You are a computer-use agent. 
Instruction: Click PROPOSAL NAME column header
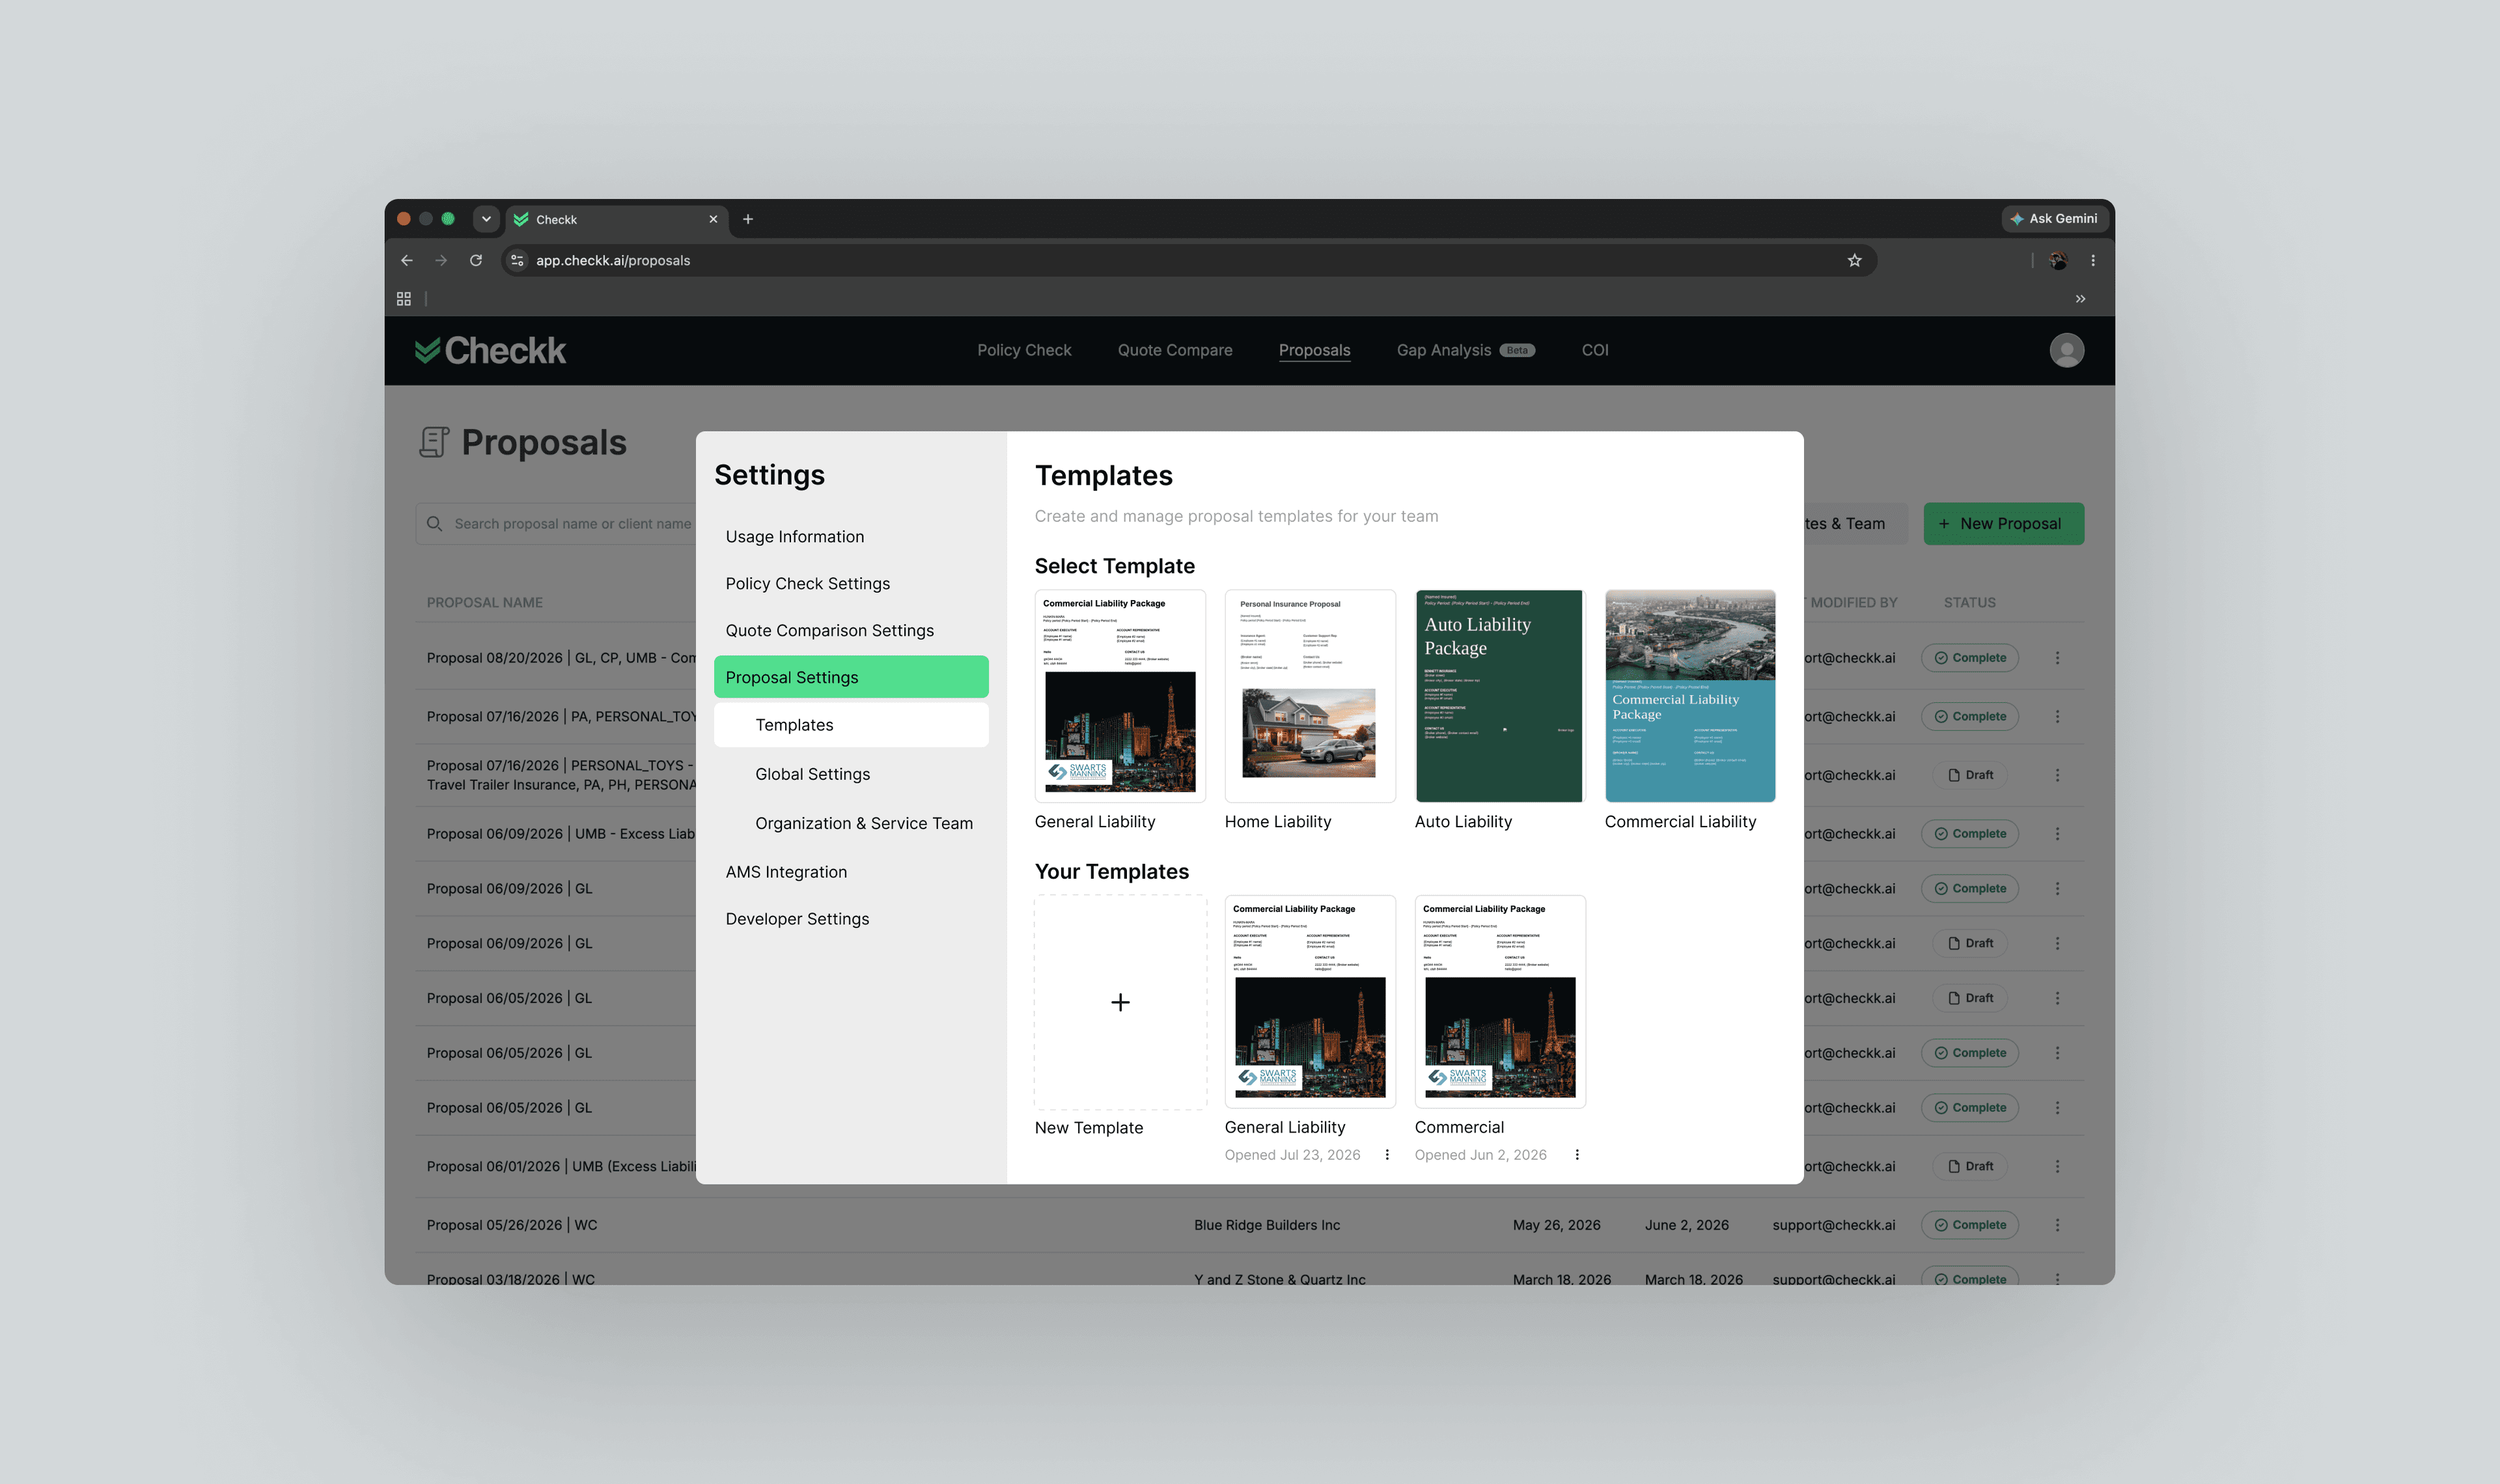point(484,603)
